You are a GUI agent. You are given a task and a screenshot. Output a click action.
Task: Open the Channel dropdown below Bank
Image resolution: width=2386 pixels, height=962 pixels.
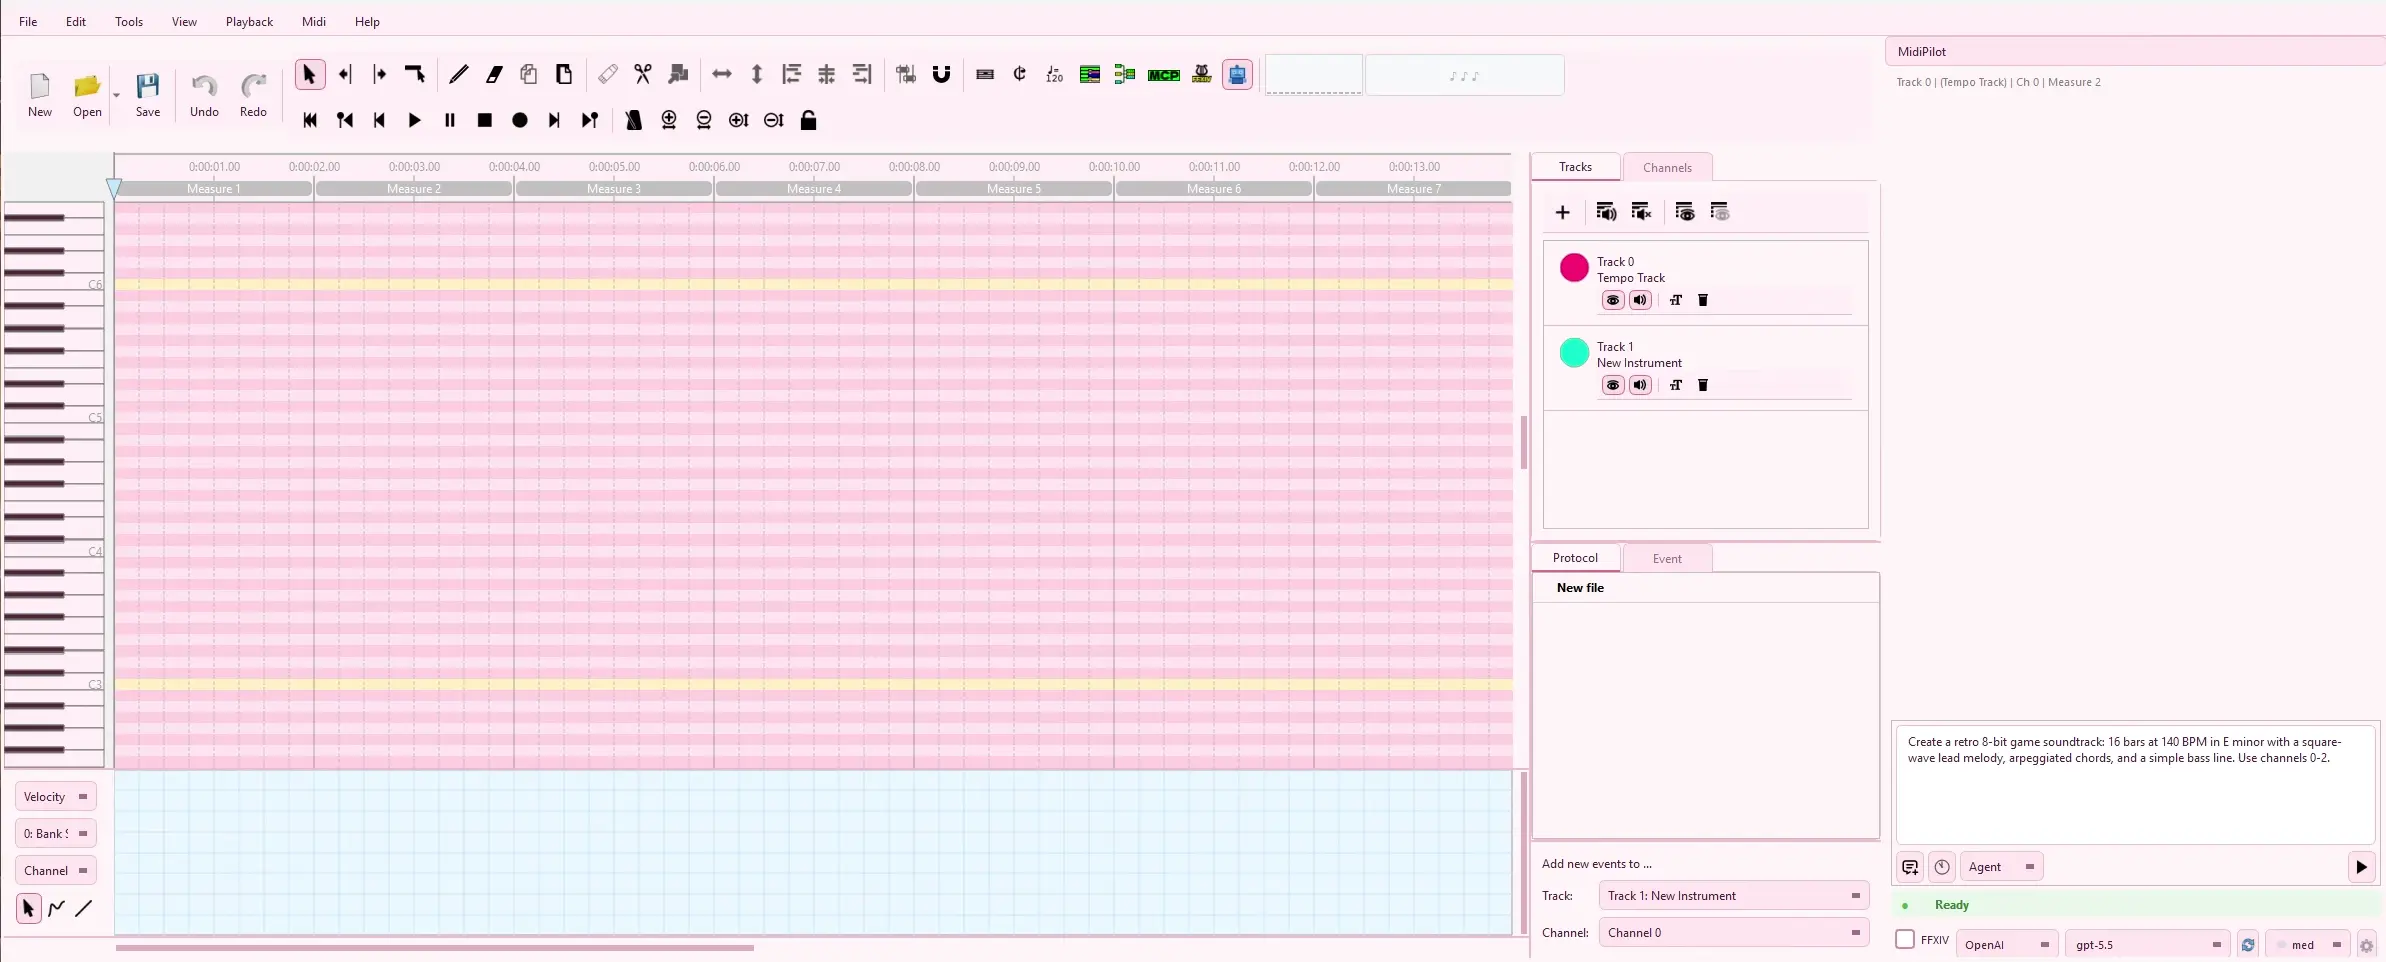(56, 870)
